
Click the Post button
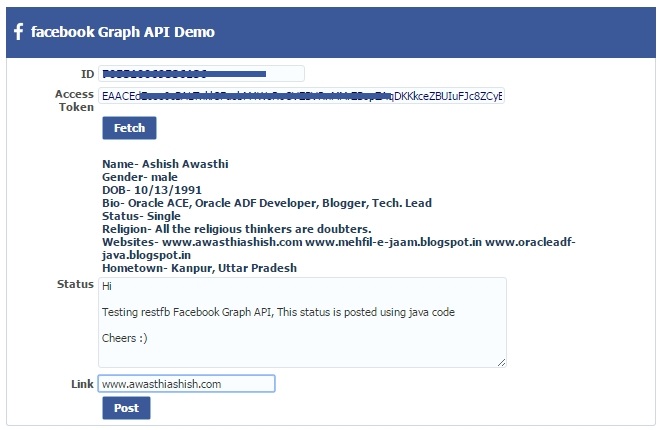[126, 408]
